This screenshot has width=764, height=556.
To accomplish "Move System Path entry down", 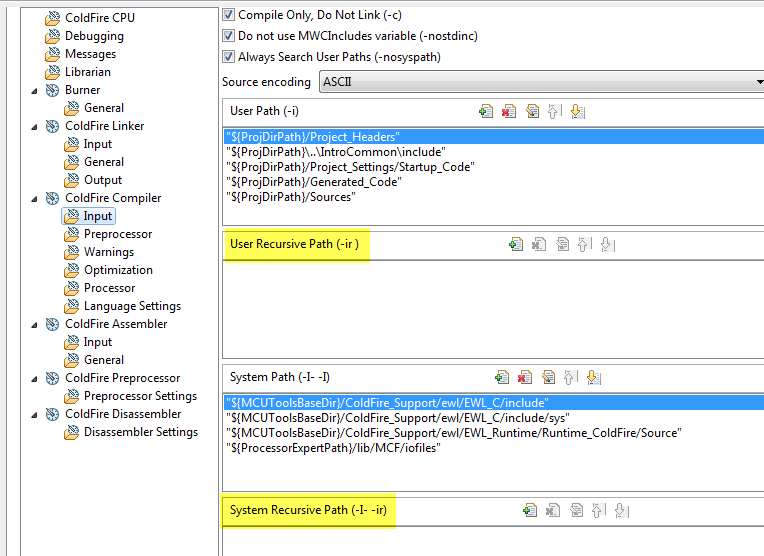I will [593, 377].
